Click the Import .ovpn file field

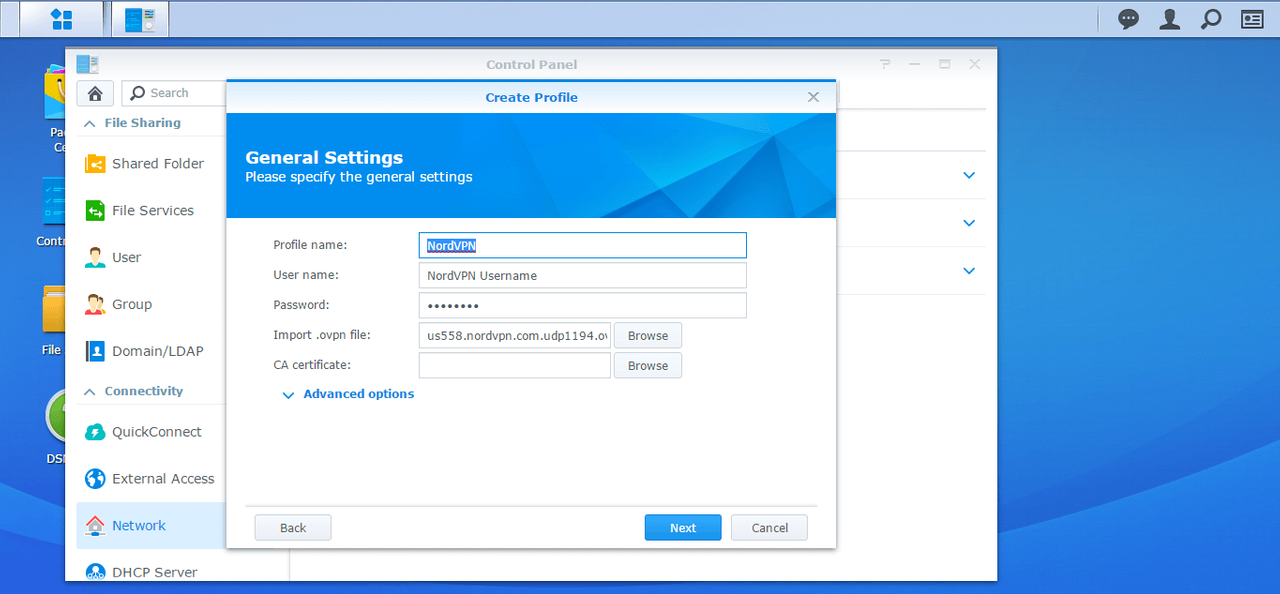[515, 335]
